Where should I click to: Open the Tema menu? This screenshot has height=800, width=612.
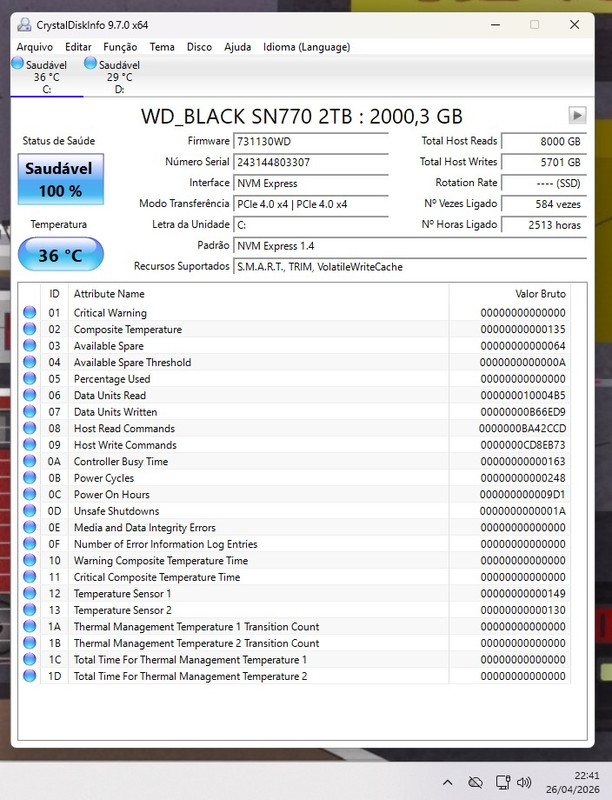[x=162, y=47]
